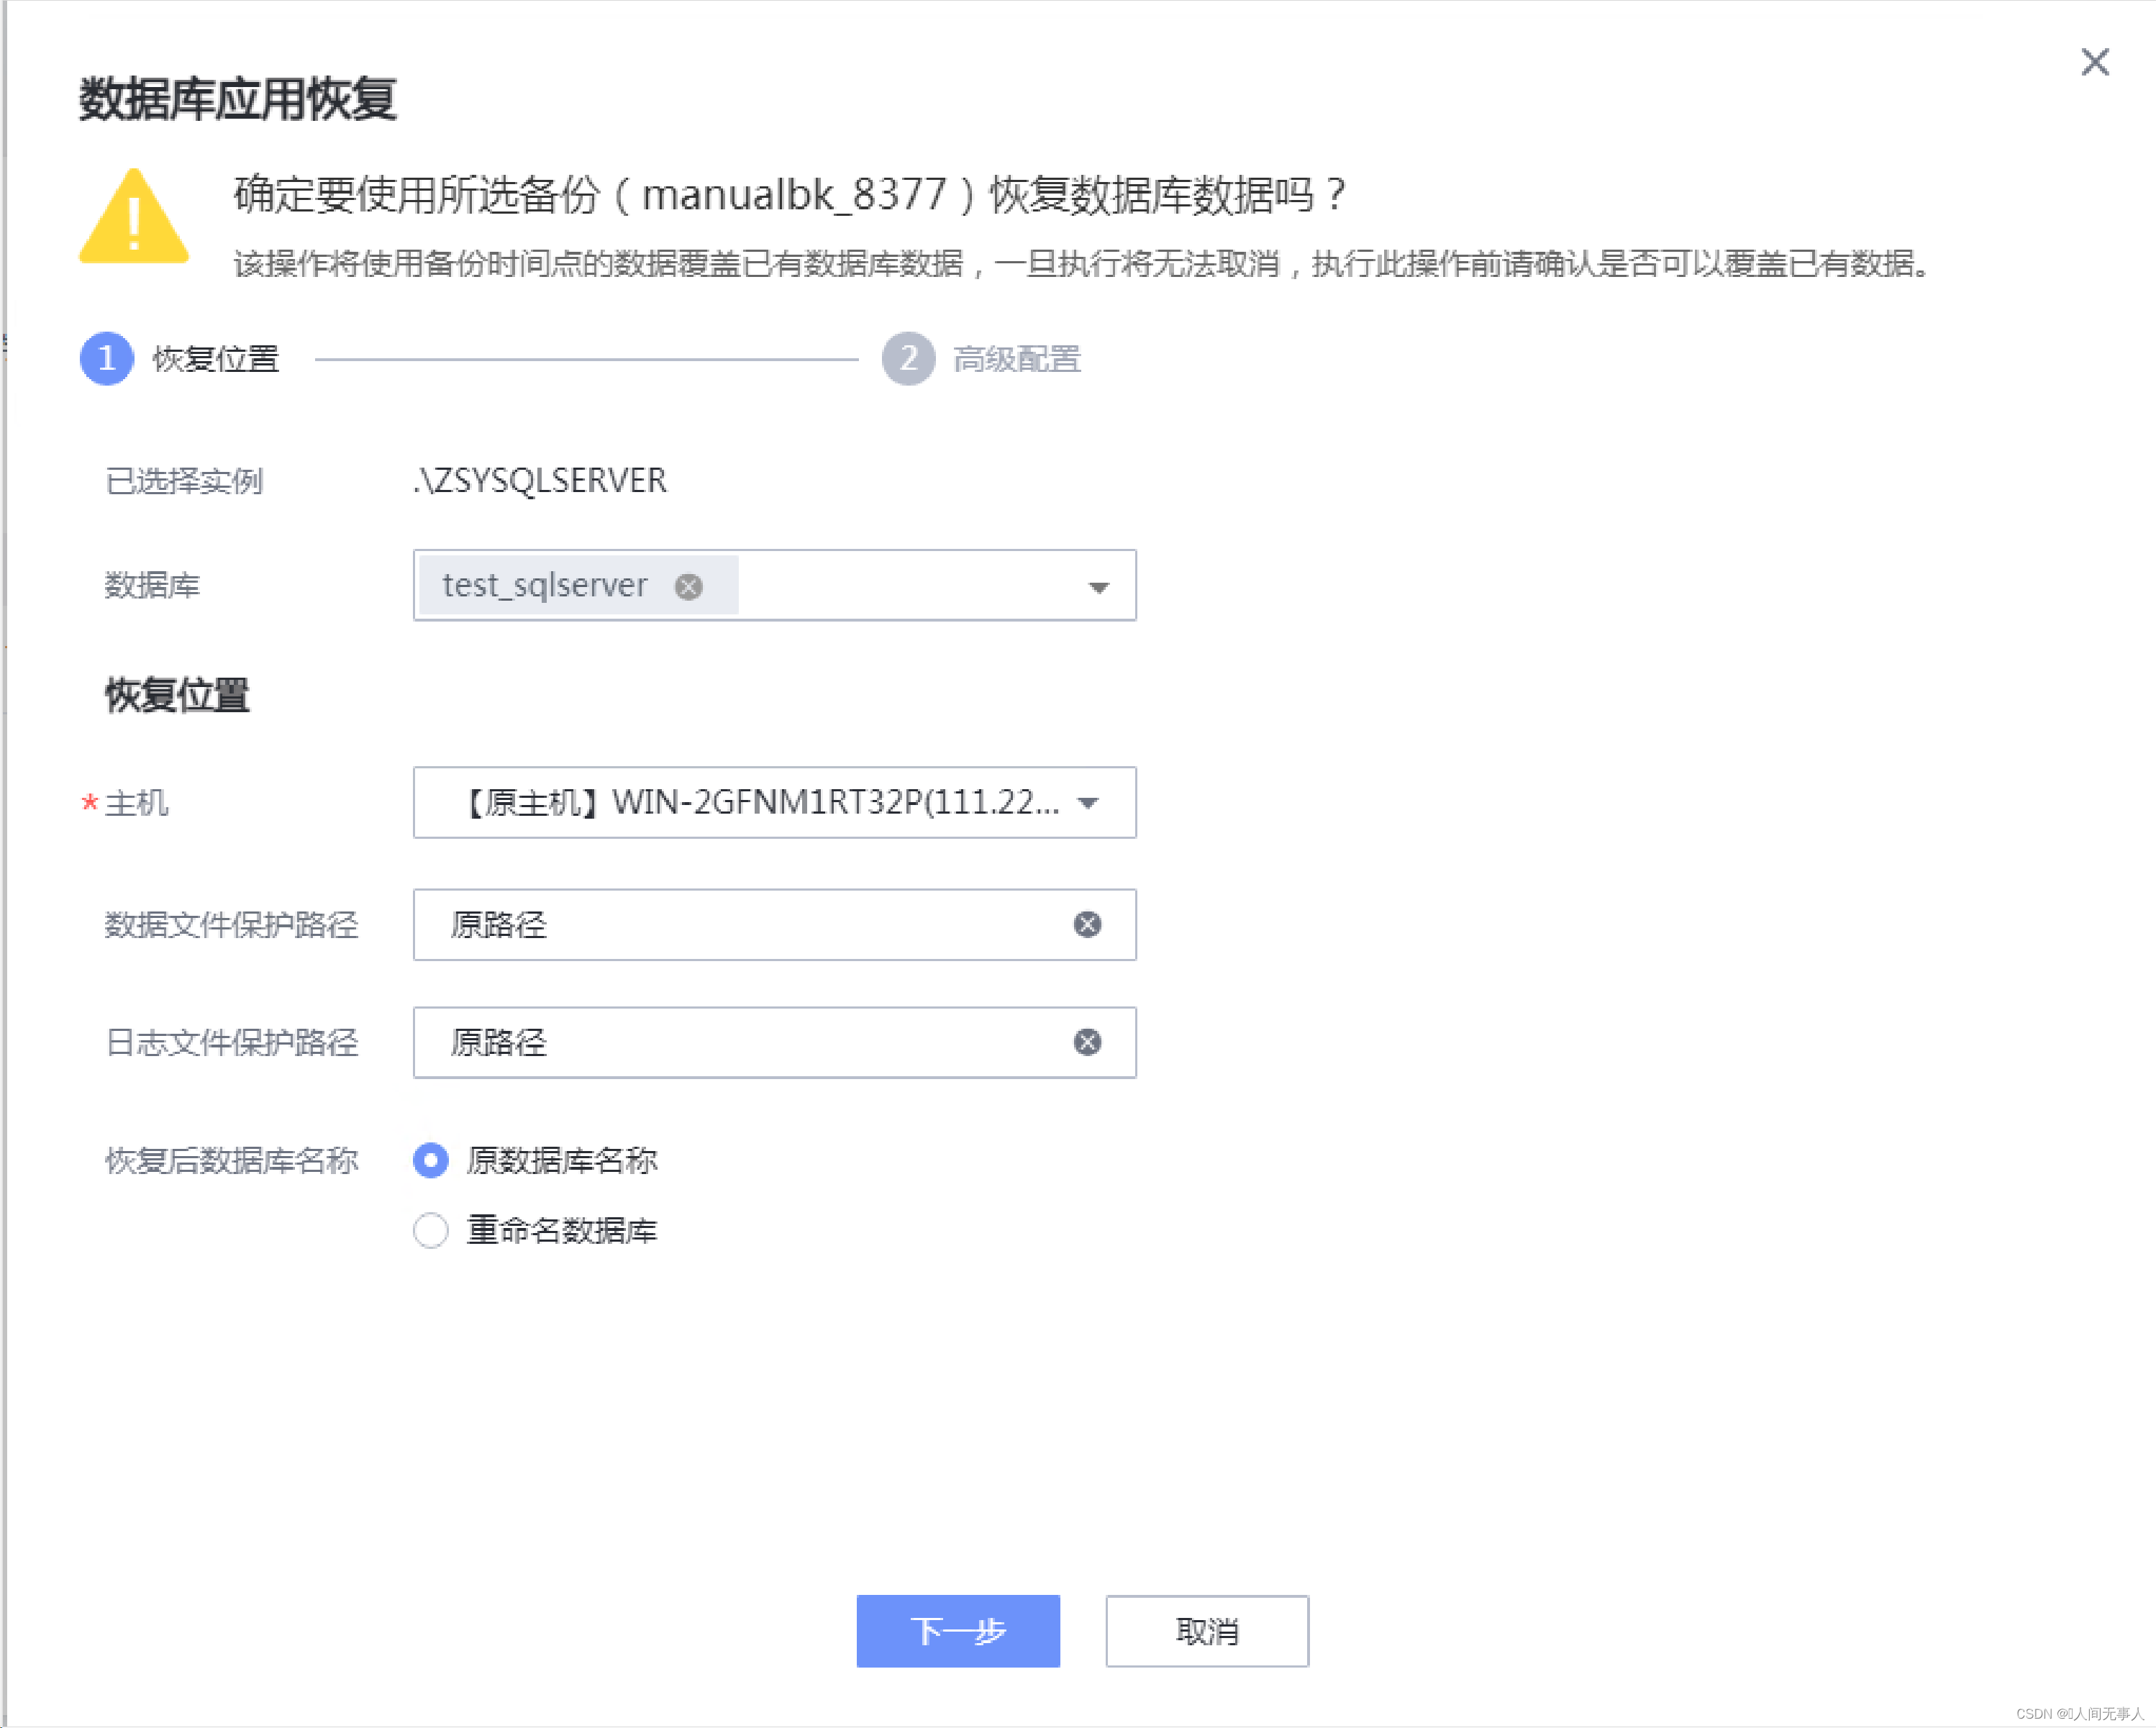
Task: Go to step 1 恢复位置
Action: pos(180,358)
